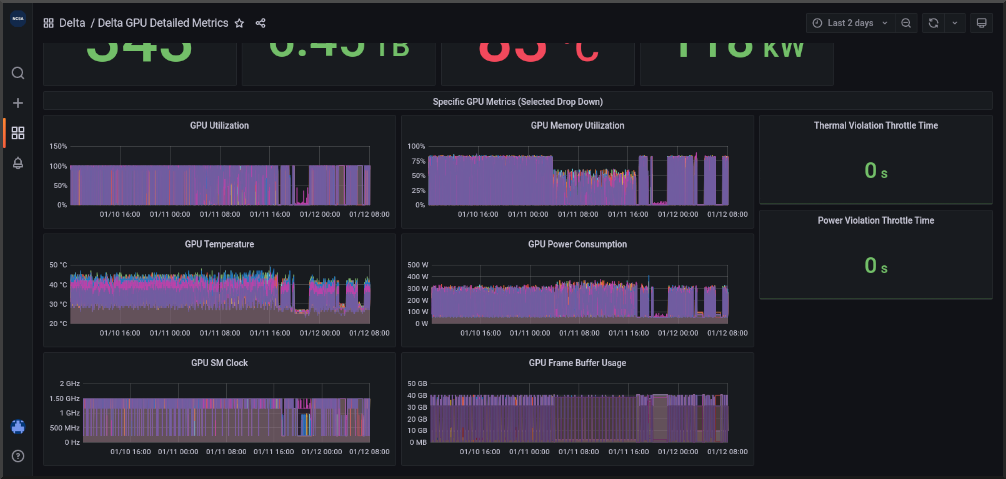Open the Last 2 days time picker
Image resolution: width=1006 pixels, height=479 pixels.
pyautogui.click(x=850, y=23)
